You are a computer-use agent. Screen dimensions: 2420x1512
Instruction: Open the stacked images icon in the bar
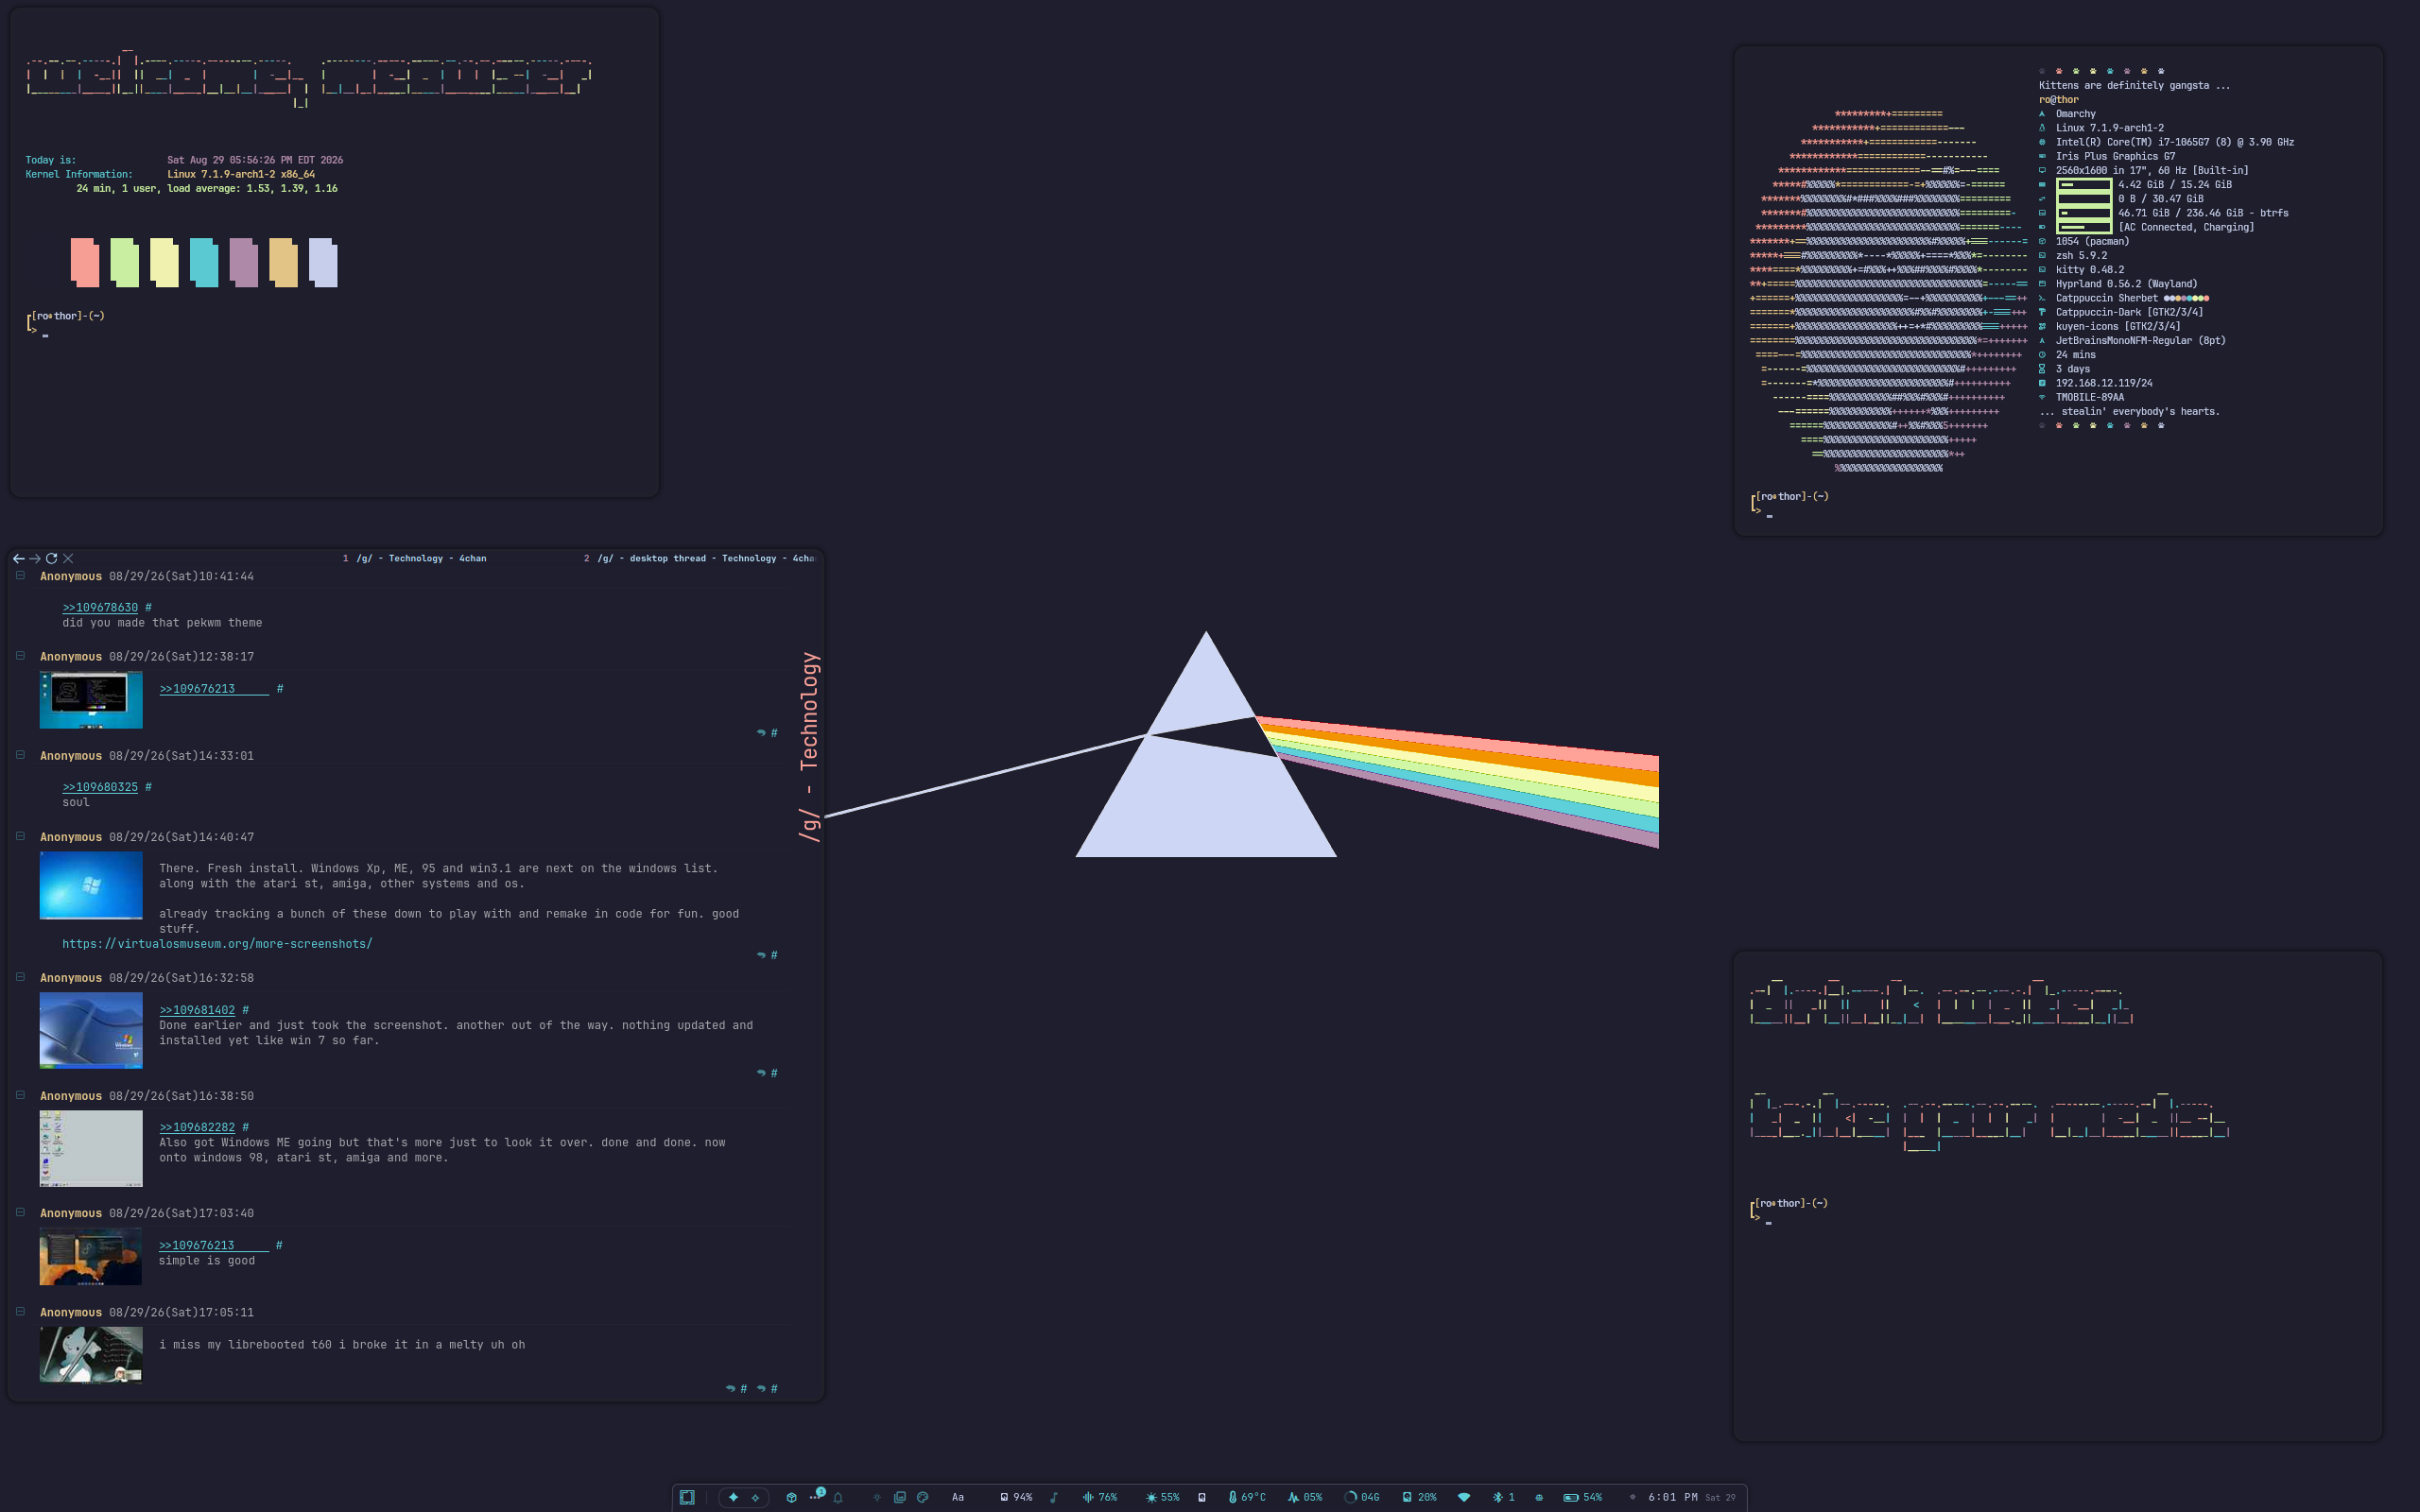coord(899,1497)
